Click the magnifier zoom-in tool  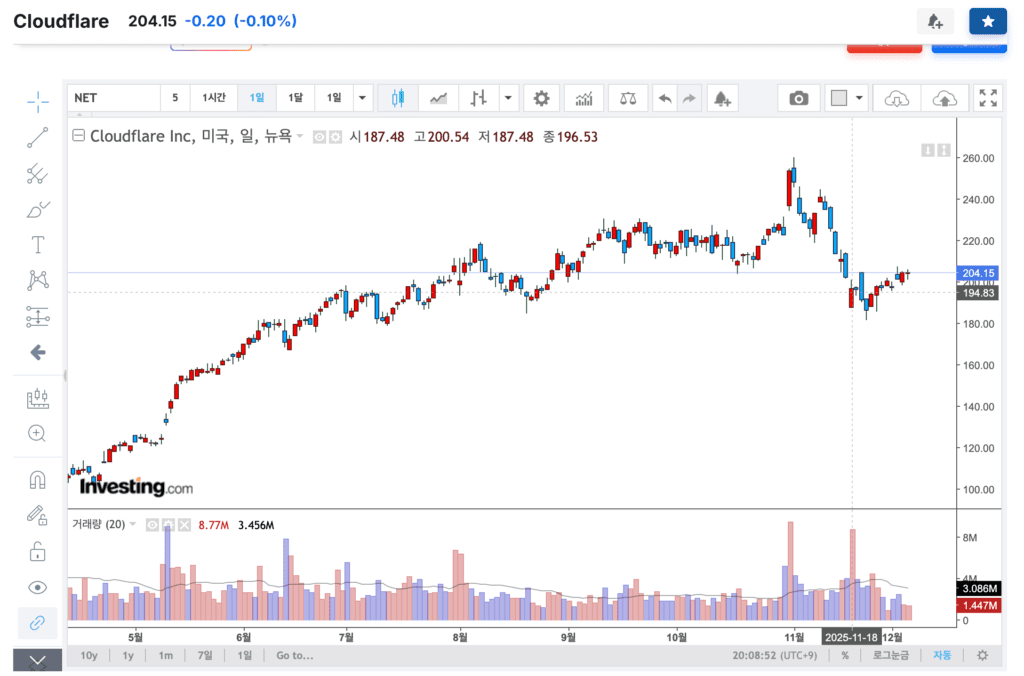pos(38,433)
